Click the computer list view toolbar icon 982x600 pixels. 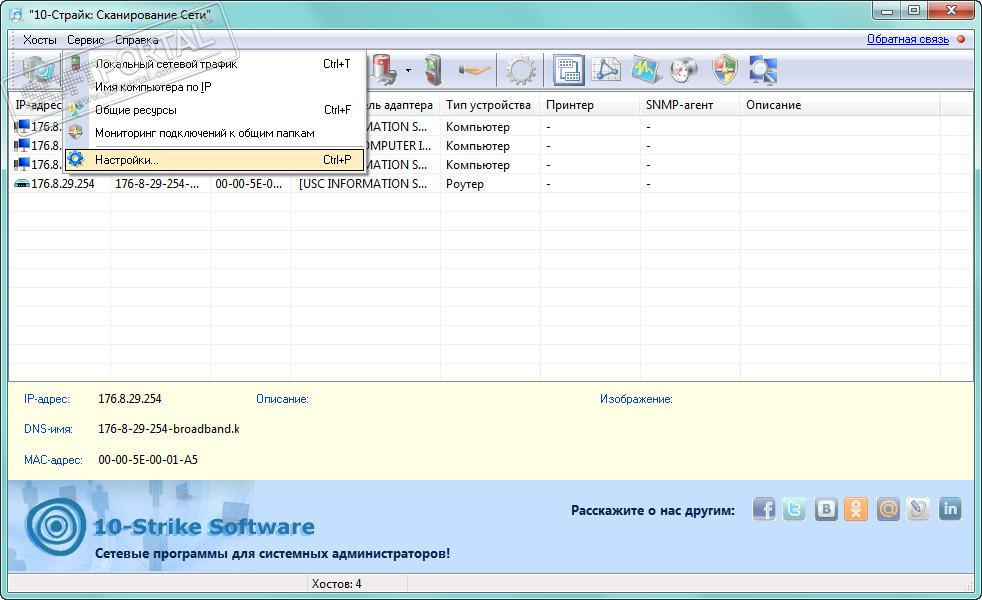coord(569,70)
